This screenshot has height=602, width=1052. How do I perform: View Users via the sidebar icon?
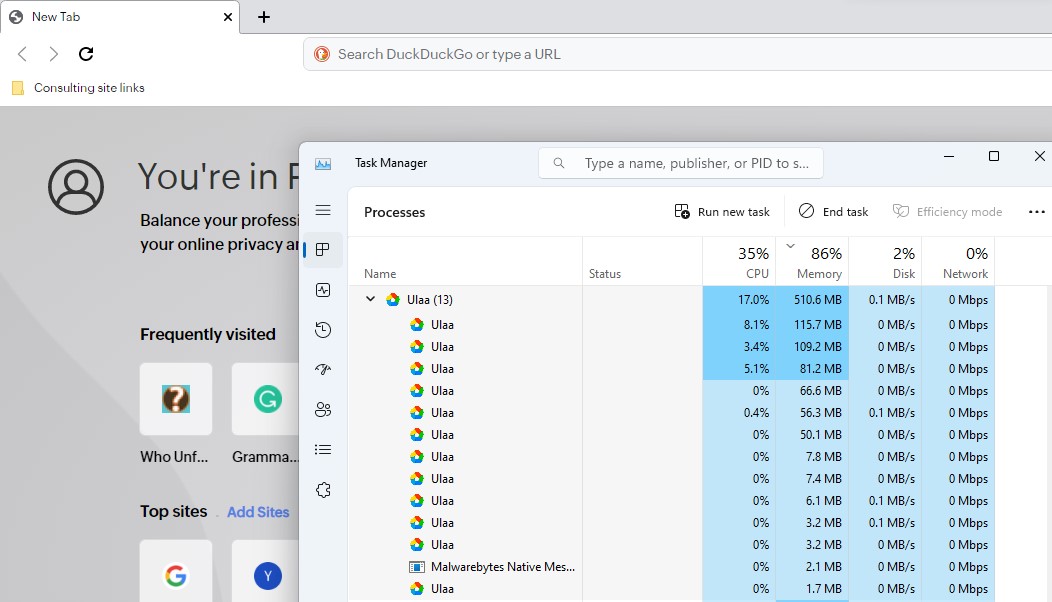[x=323, y=409]
